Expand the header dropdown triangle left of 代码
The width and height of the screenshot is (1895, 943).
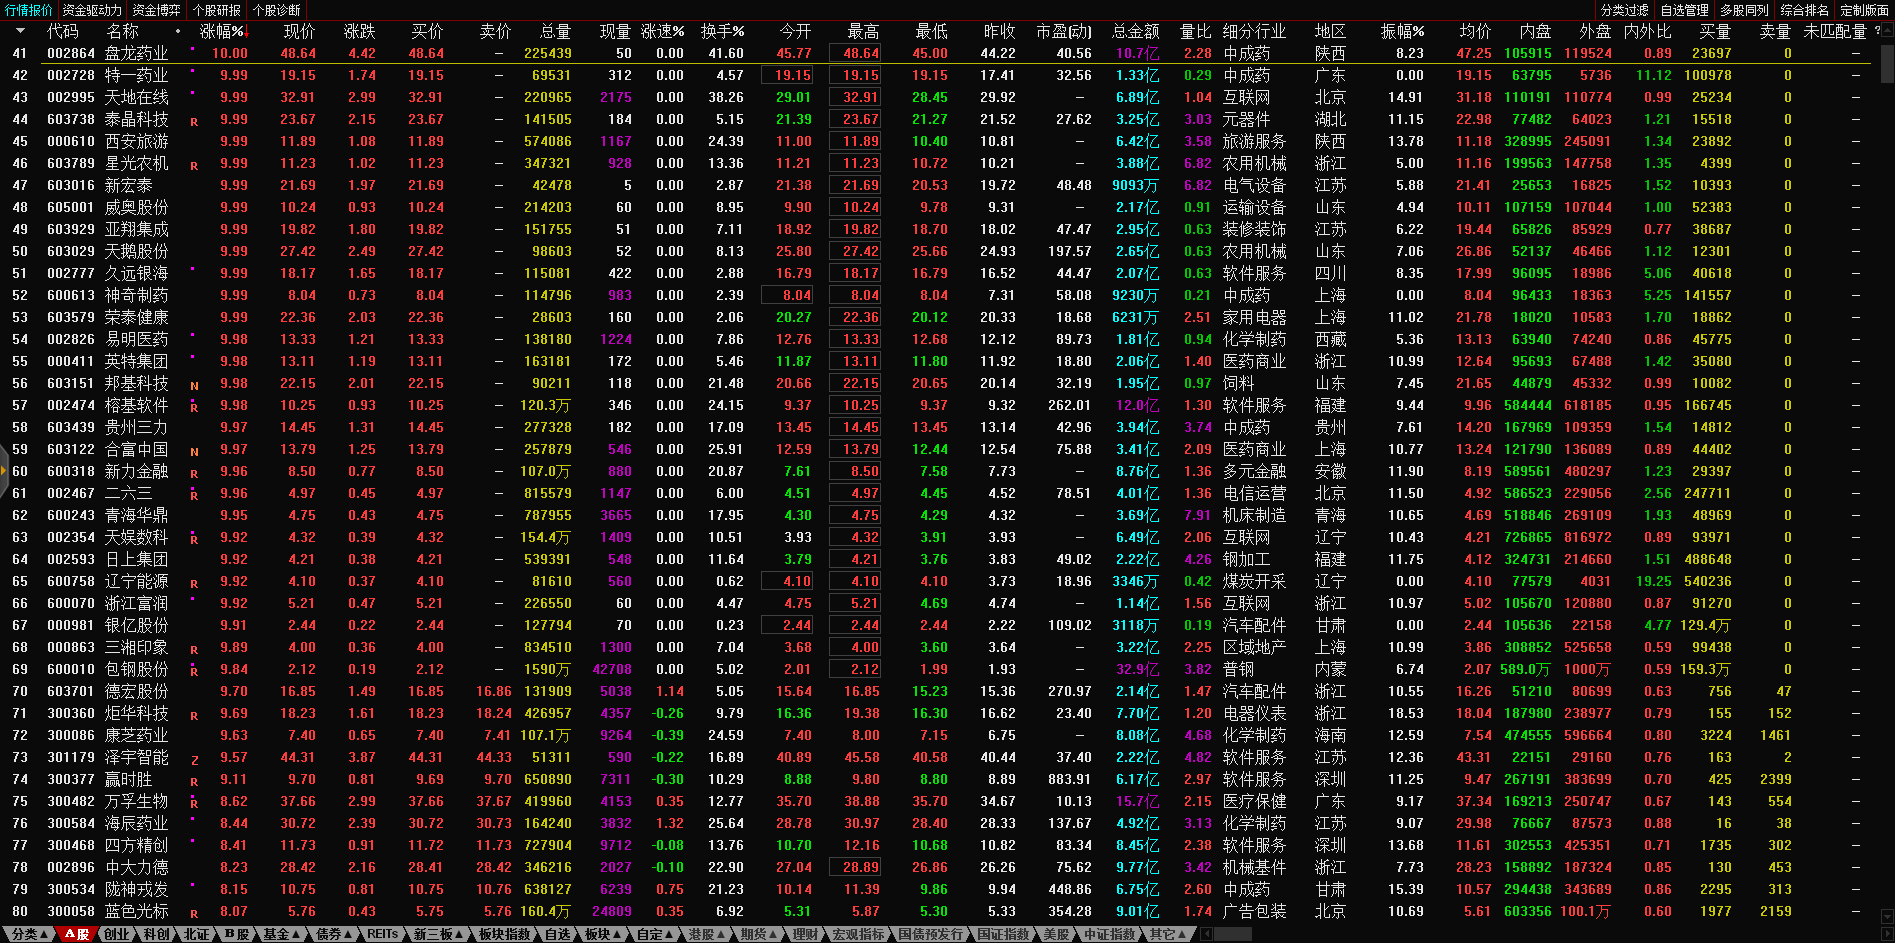22,31
